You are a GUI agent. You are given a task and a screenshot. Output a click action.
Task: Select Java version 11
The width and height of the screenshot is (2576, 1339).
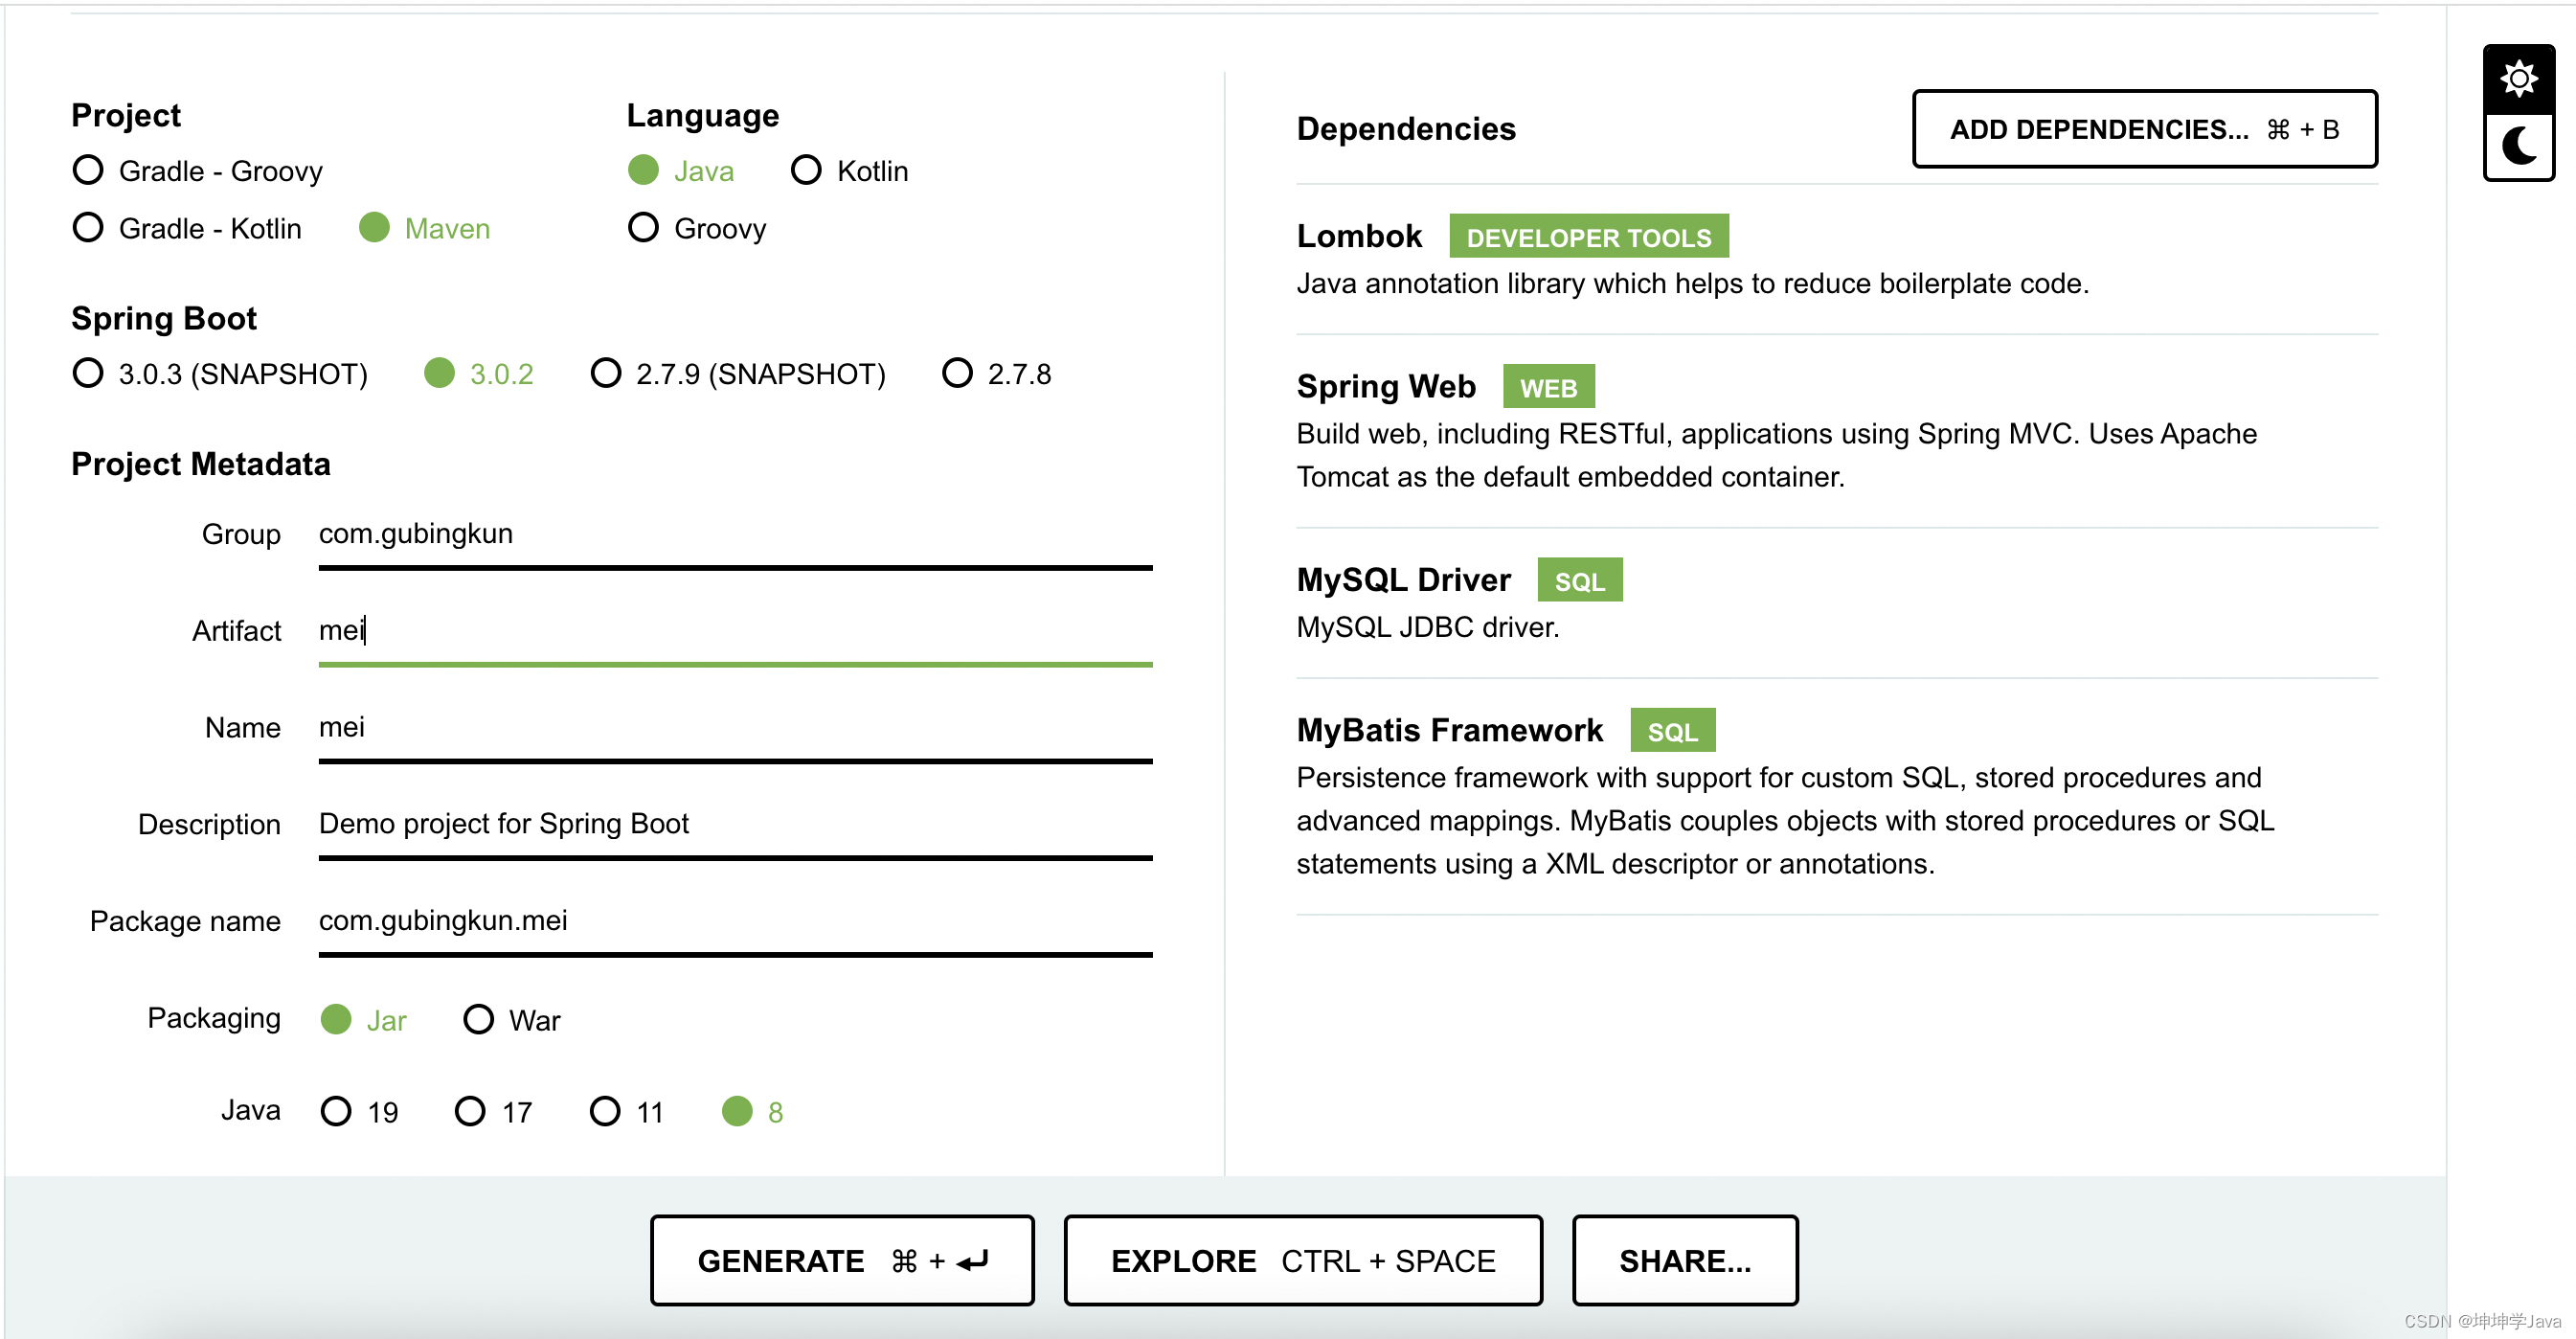click(x=627, y=1112)
